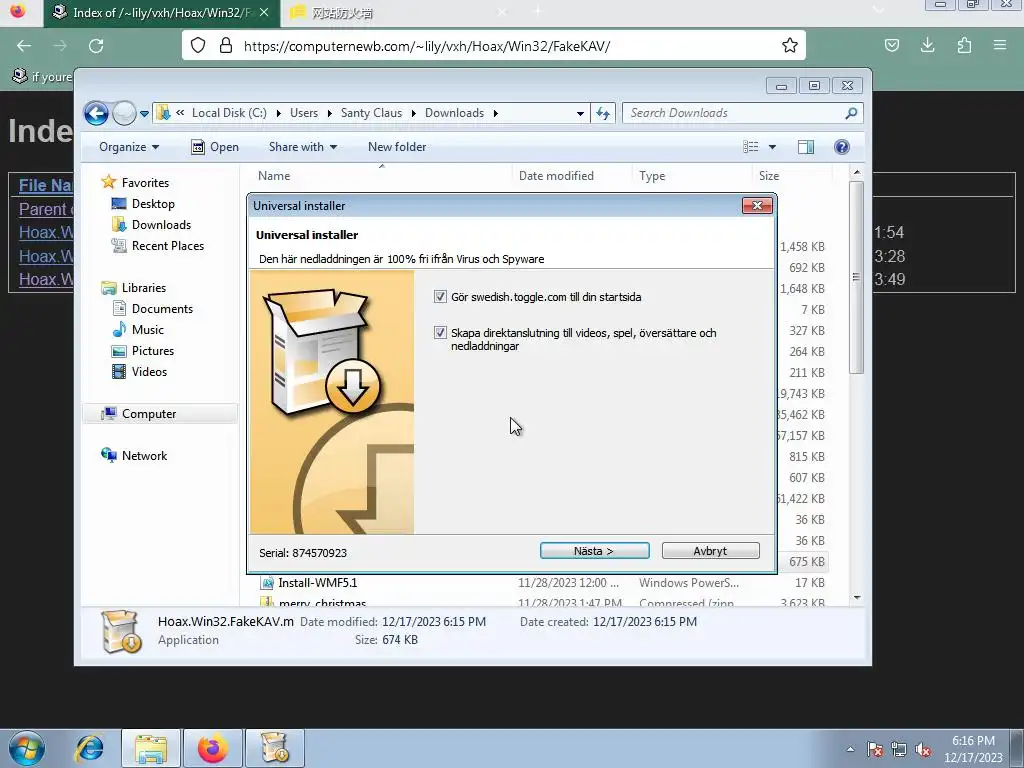Check the swedish.toggle.com startsida checkbox
1024x768 pixels.
(440, 296)
